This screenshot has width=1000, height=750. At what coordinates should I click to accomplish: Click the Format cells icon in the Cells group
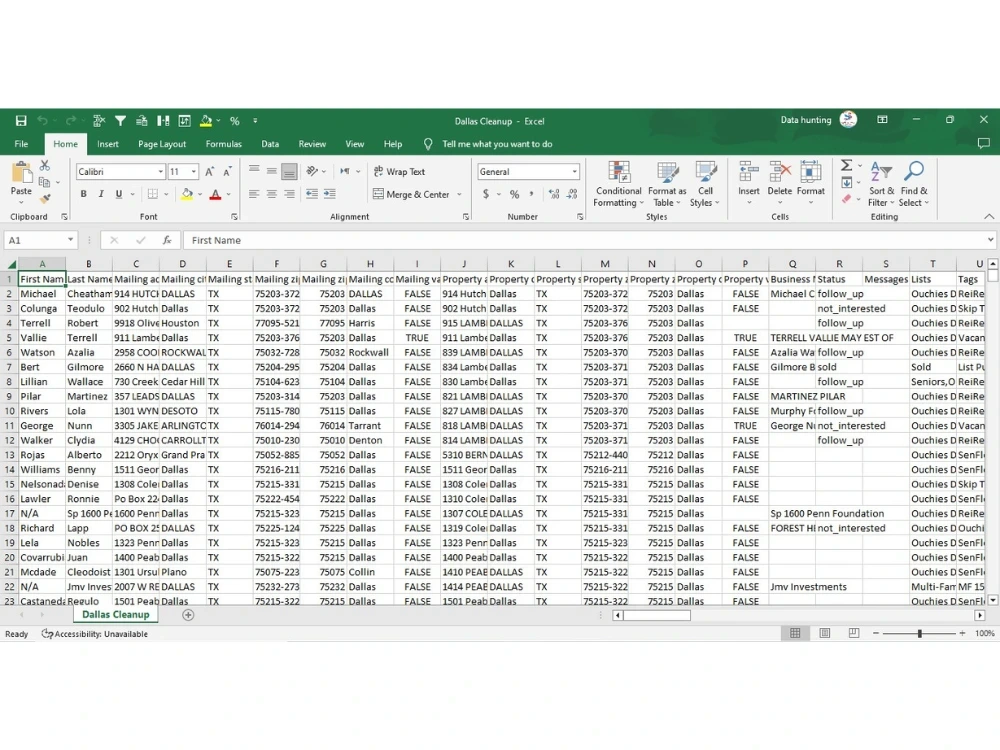(x=811, y=172)
